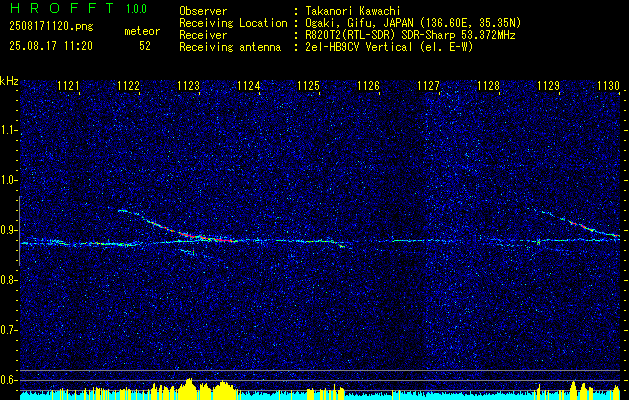
Task: Click the red meteor echo peak near 1123
Action: 193,235
